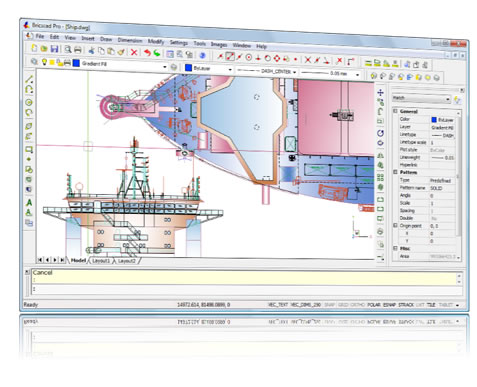477x387 pixels.
Task: Switch to the Layout1 tab
Action: (101, 260)
